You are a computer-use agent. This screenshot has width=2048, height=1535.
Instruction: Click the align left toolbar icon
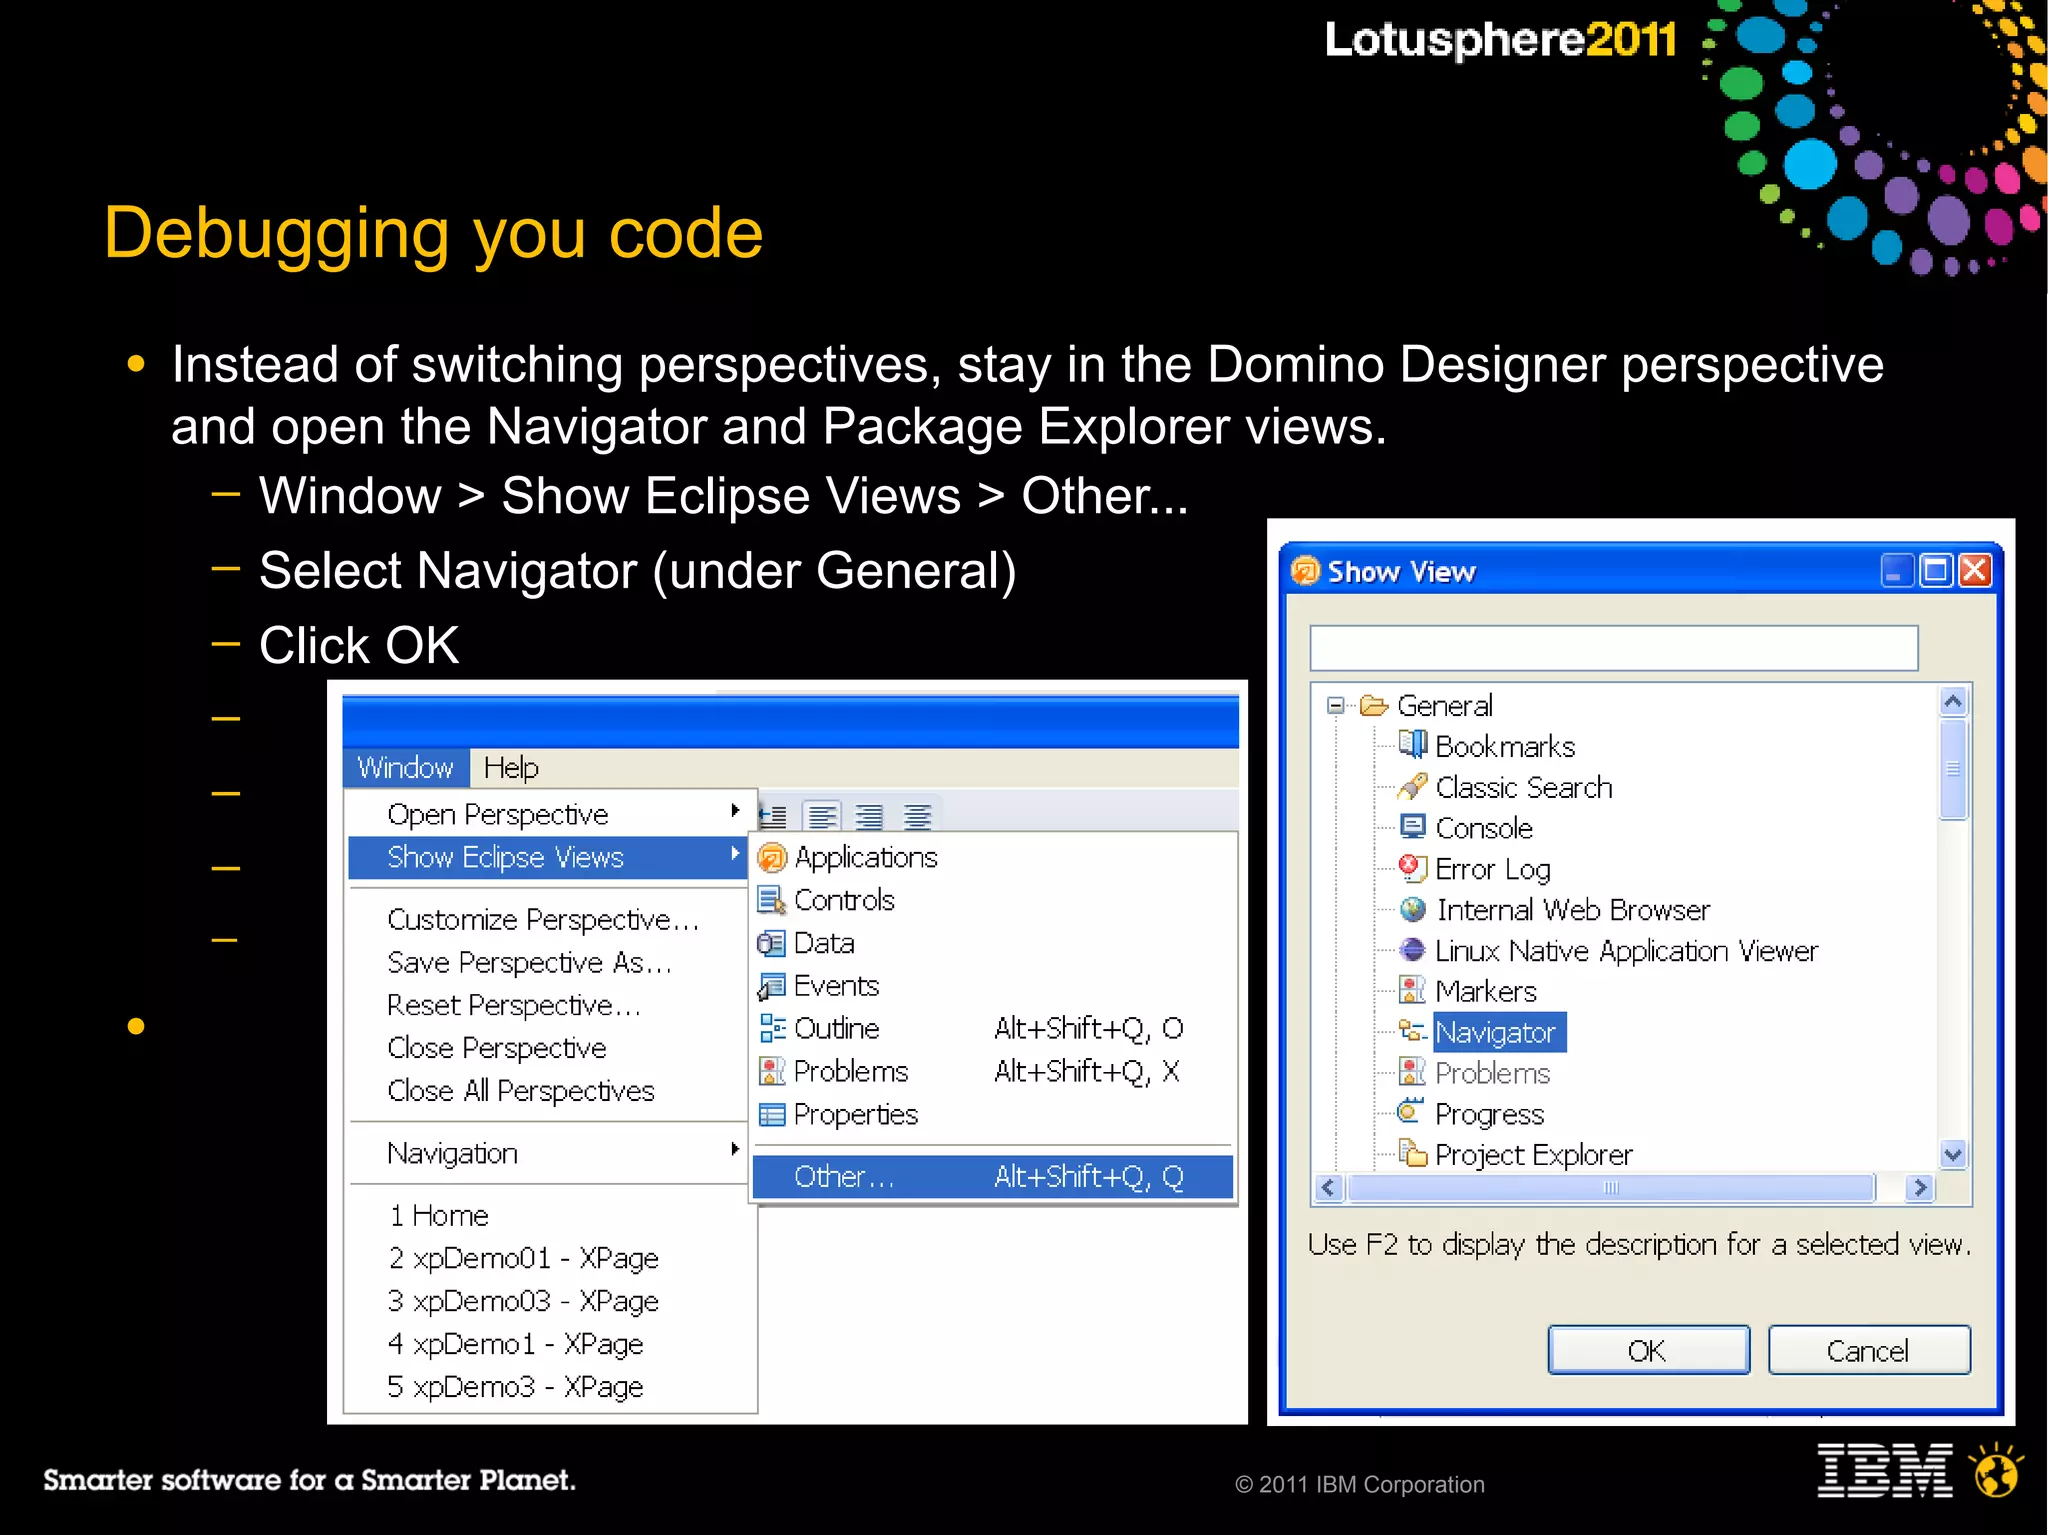[822, 816]
